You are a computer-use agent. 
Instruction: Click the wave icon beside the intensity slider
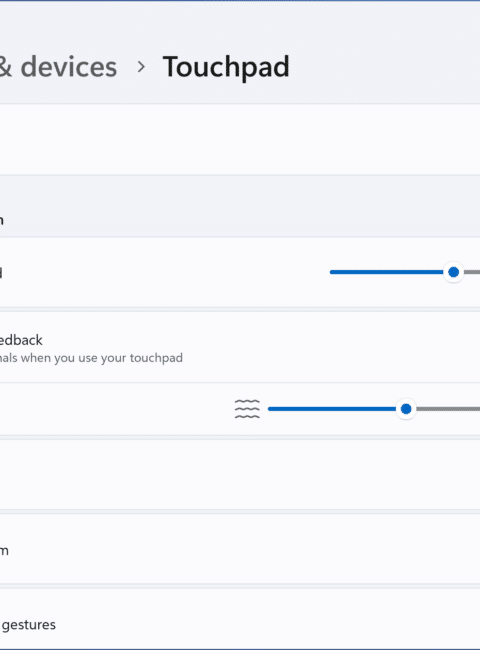coord(247,409)
